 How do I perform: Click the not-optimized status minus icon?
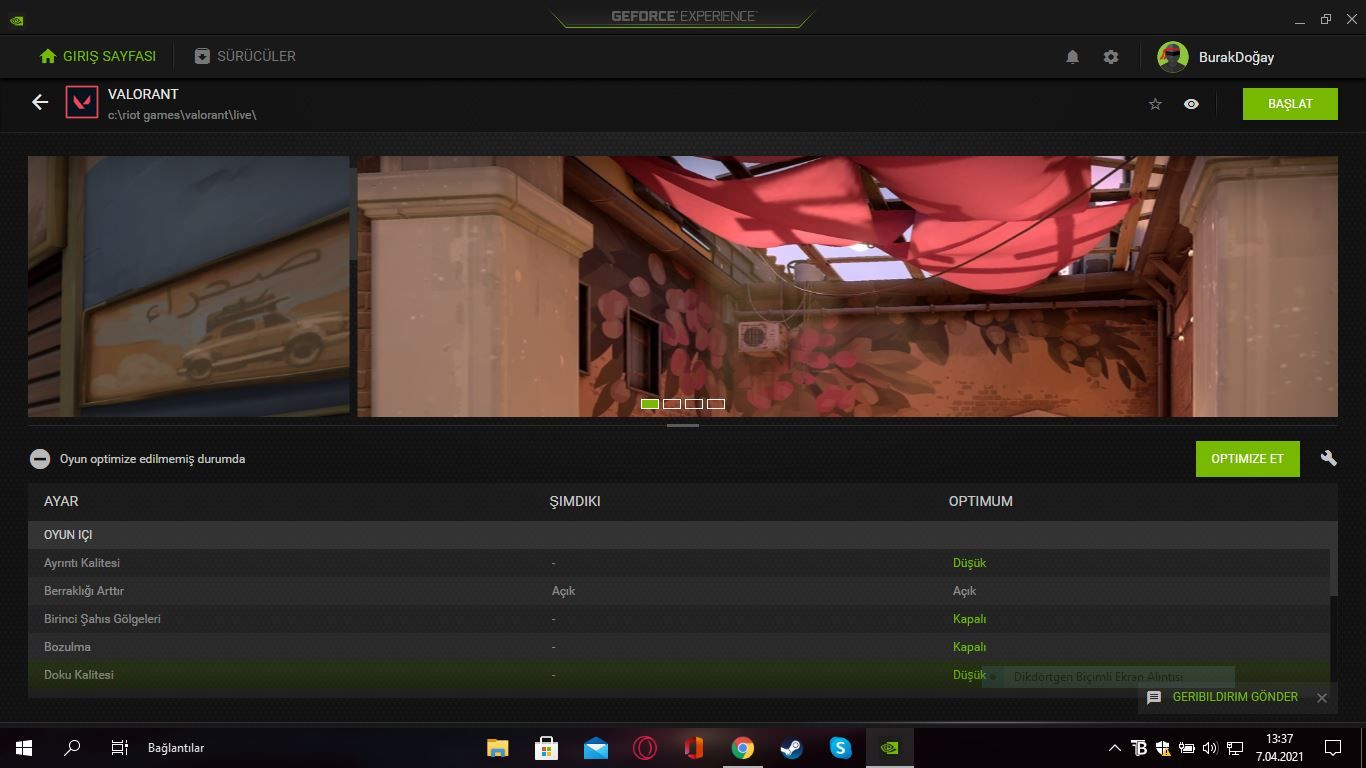(x=40, y=459)
